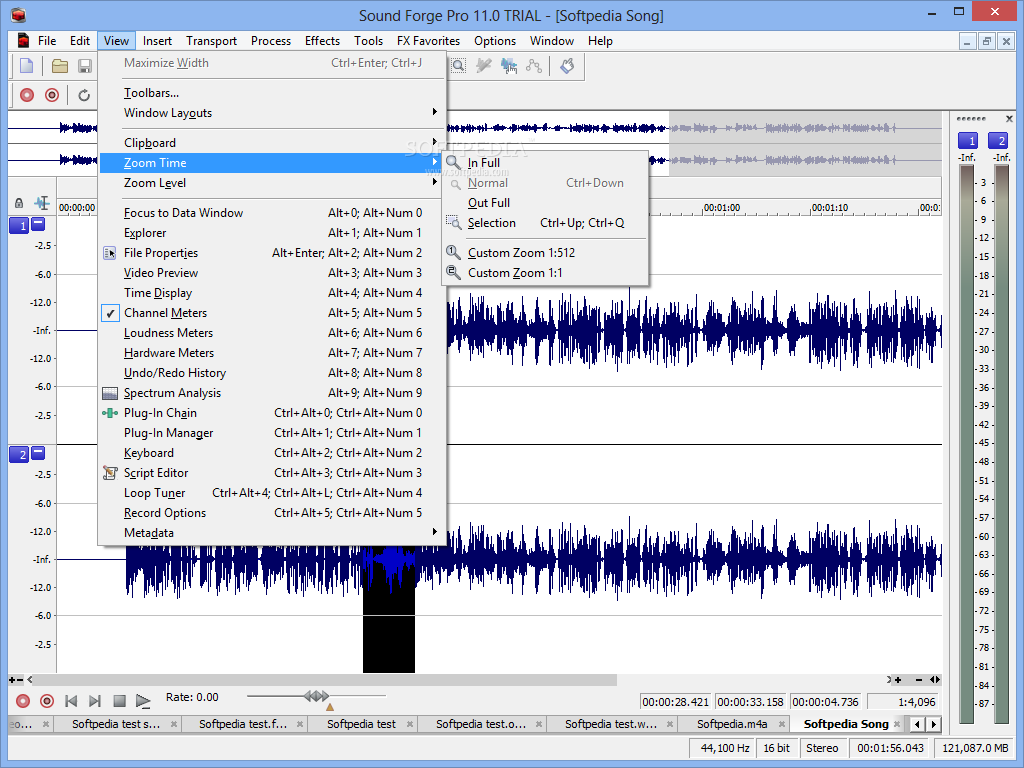This screenshot has height=768, width=1024.
Task: Open the Zoom Time submenu entry
Action: [273, 163]
